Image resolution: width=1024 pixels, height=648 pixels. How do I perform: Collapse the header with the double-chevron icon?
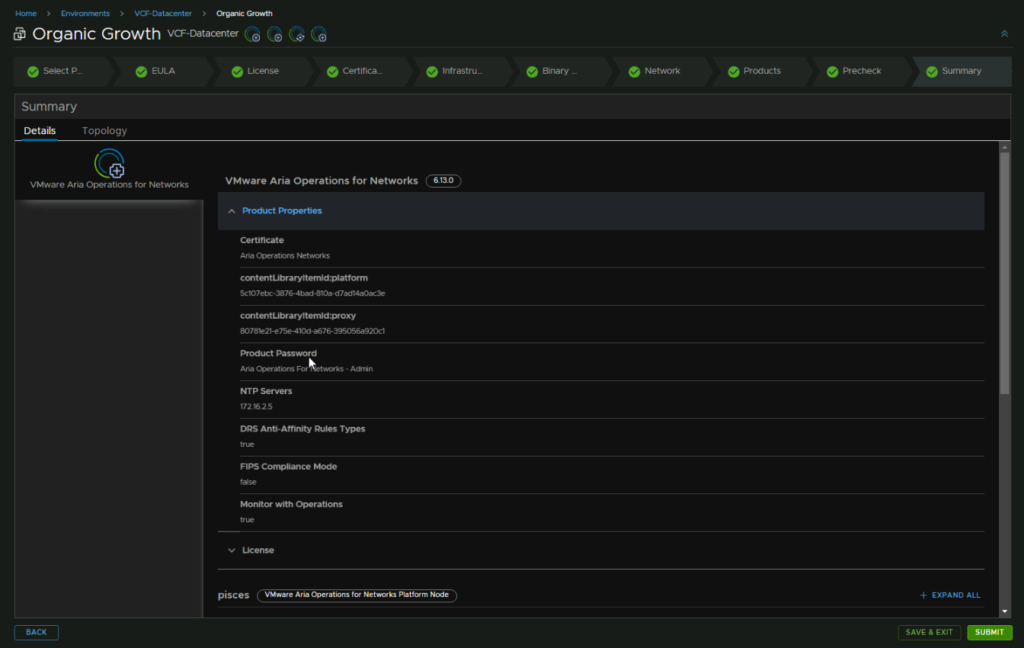[x=1004, y=34]
